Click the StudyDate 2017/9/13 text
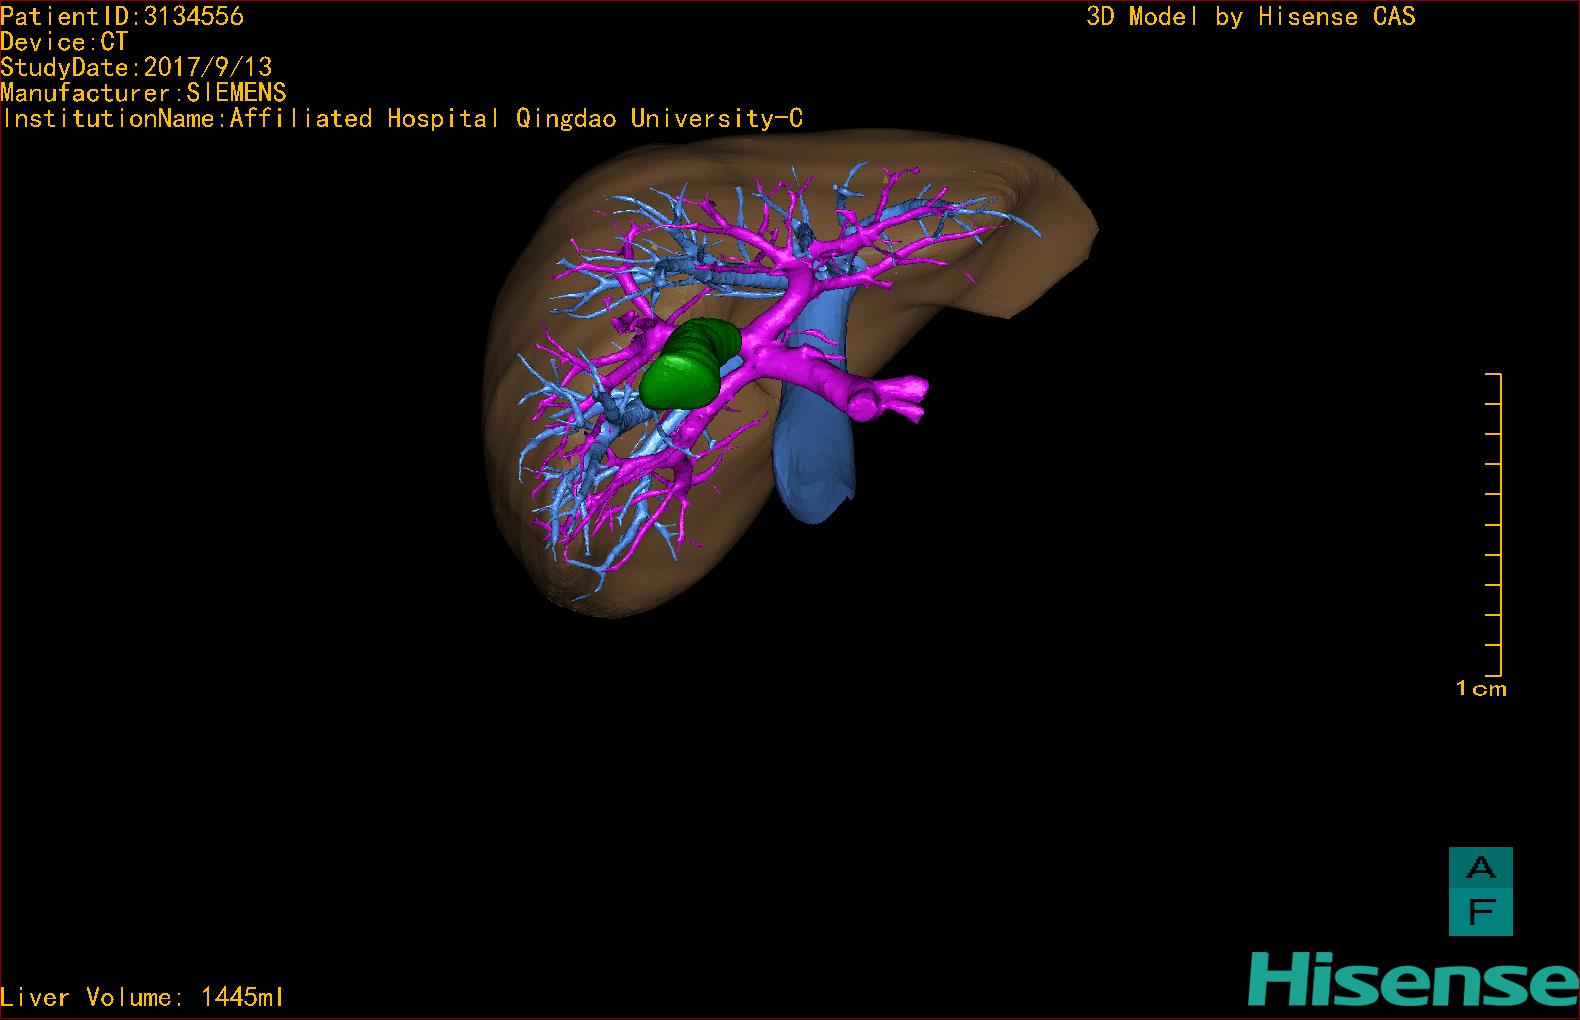 pyautogui.click(x=136, y=67)
